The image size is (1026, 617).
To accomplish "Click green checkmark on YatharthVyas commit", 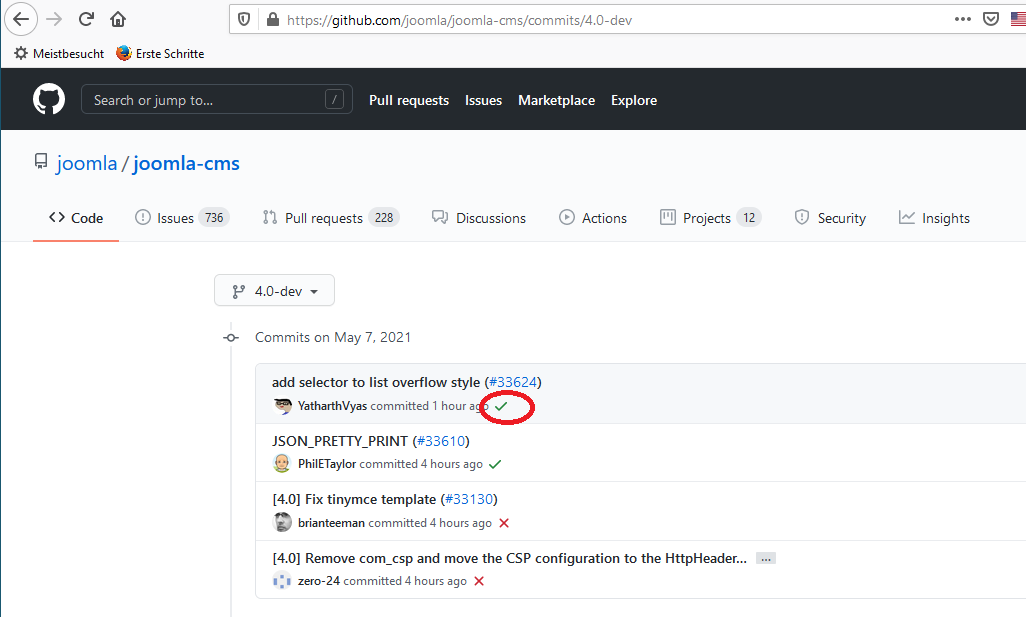I will pyautogui.click(x=501, y=406).
